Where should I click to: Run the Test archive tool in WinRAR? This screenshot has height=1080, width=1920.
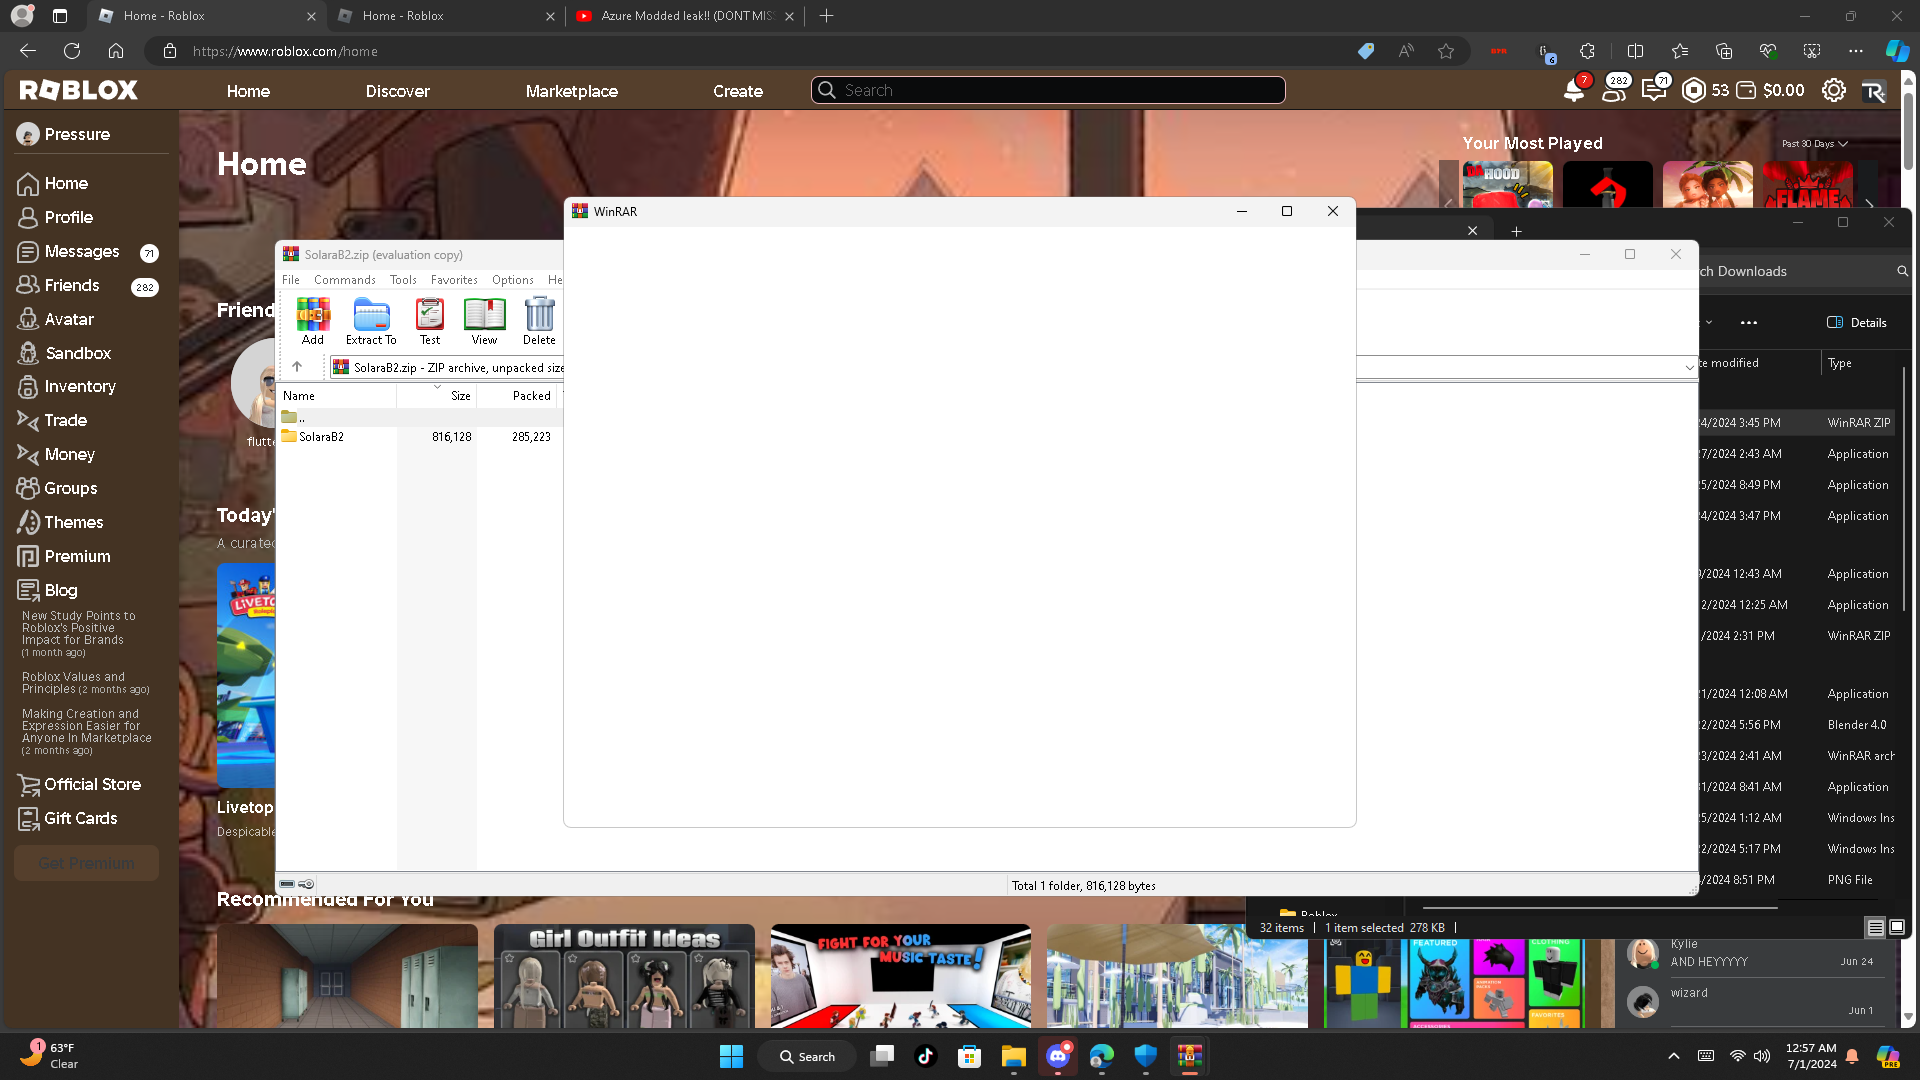(430, 321)
